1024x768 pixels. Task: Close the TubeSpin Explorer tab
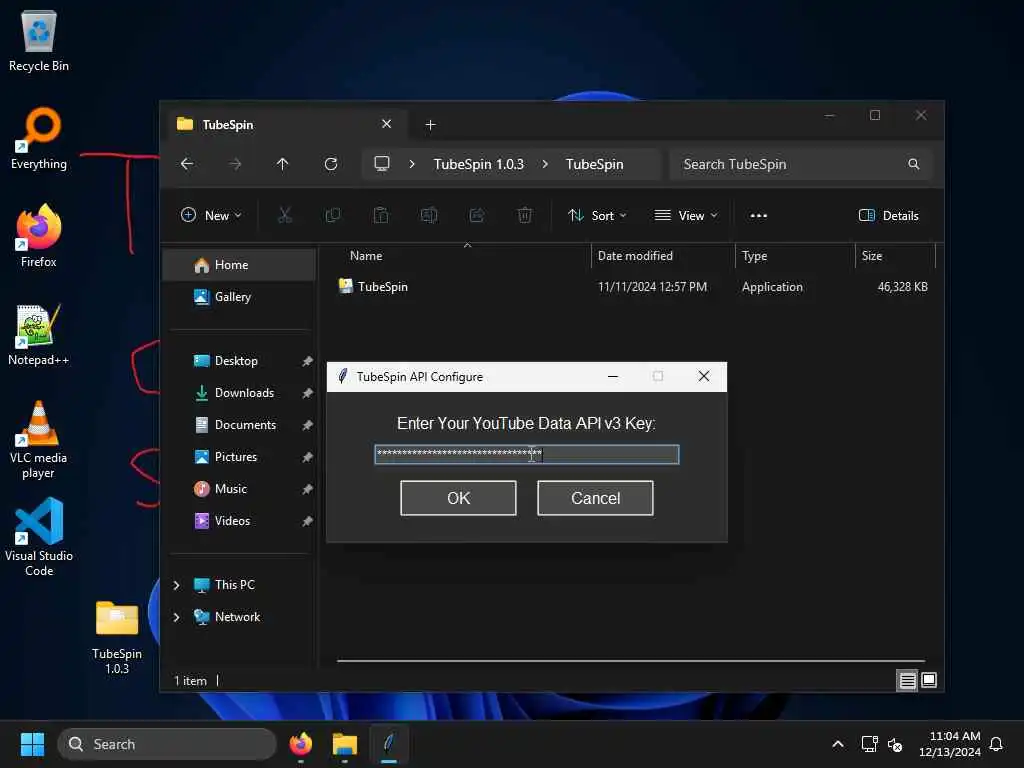[x=386, y=123]
